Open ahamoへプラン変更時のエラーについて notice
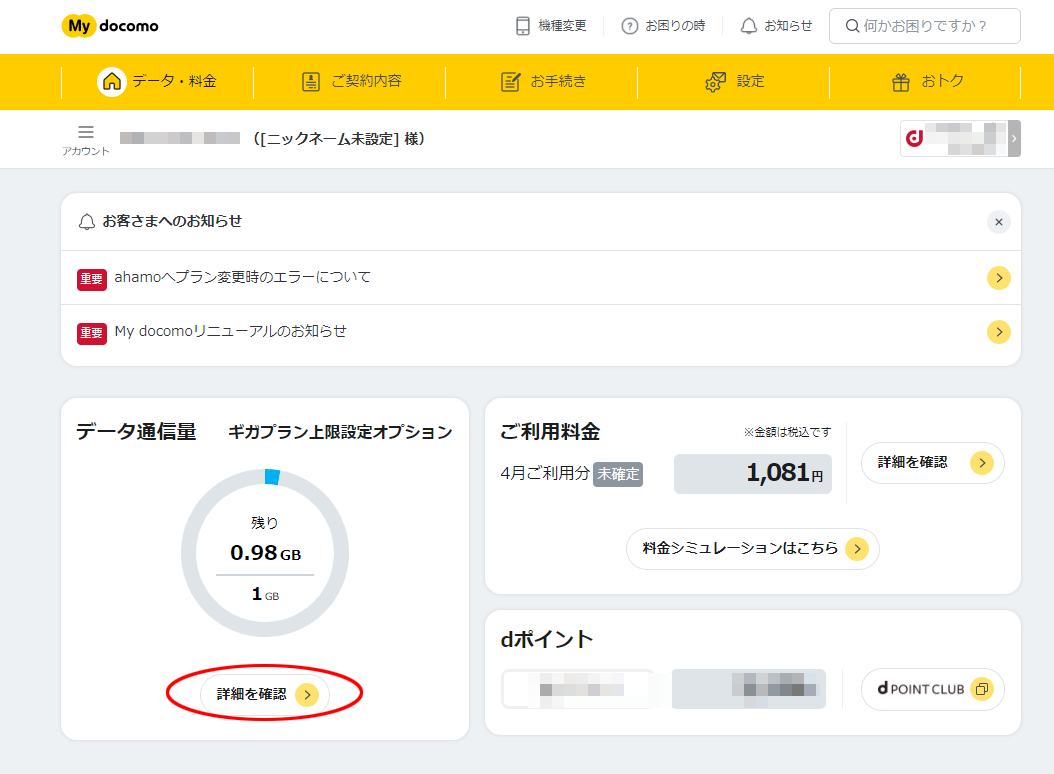This screenshot has width=1054, height=774. [x=541, y=278]
